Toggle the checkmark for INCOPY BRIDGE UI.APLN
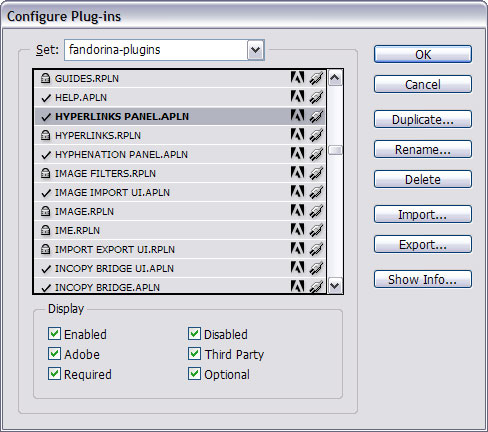The height and width of the screenshot is (432, 488). pyautogui.click(x=46, y=269)
